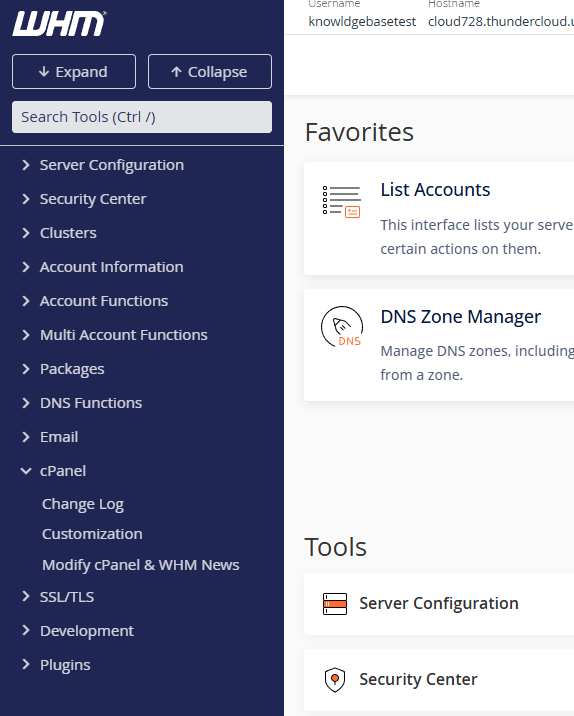The image size is (574, 716).
Task: Select Plugins menu label
Action: (65, 665)
